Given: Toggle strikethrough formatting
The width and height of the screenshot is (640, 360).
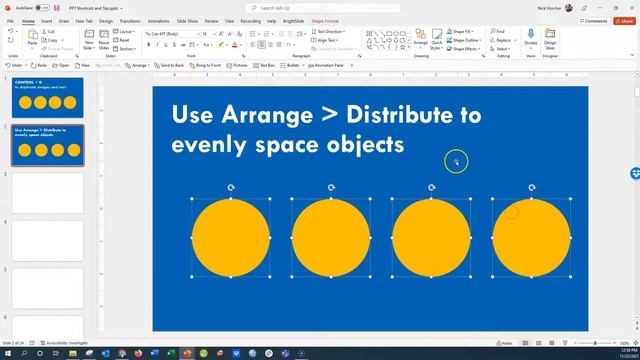Looking at the screenshot, I should 183,45.
